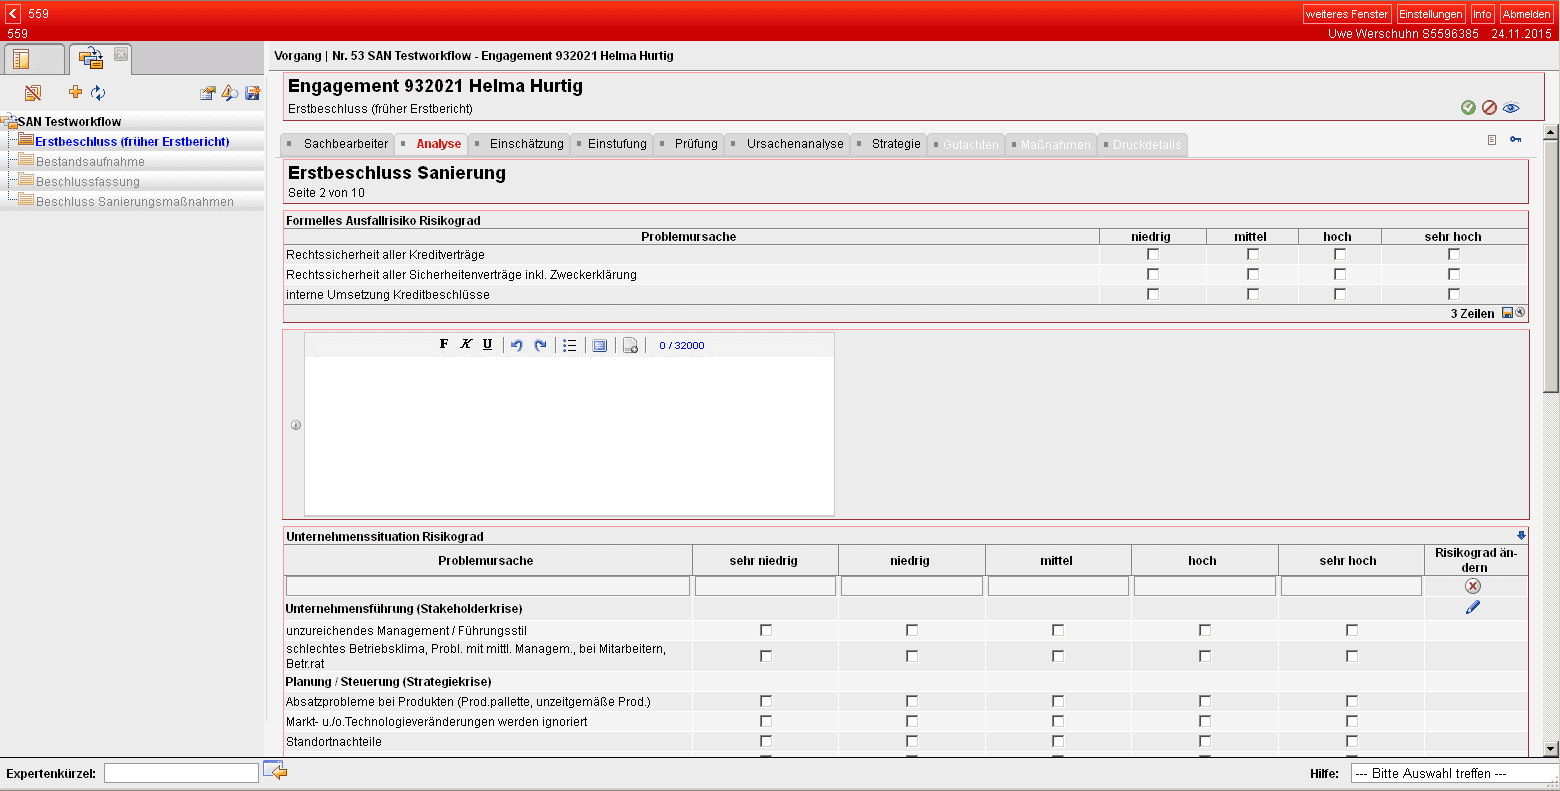Switch to the Einschätzung tab
This screenshot has height=791, width=1560.
(x=519, y=144)
